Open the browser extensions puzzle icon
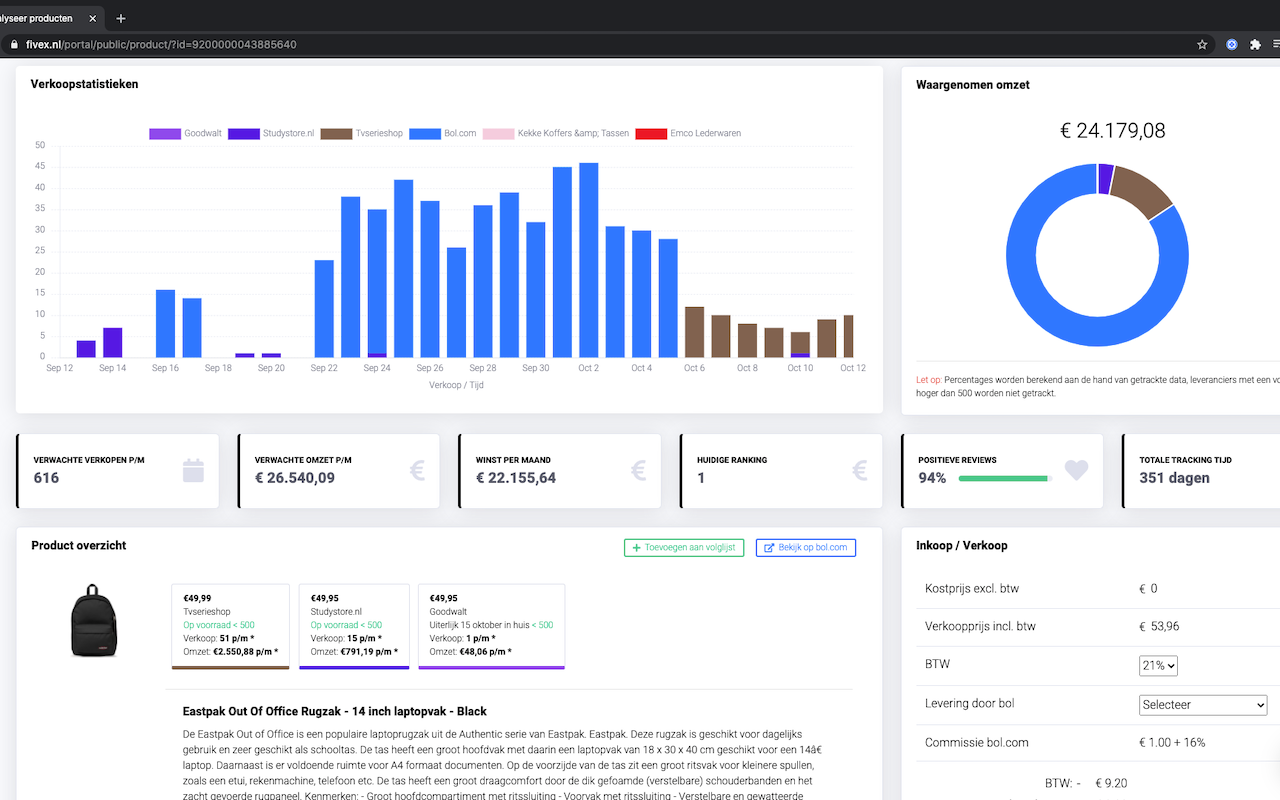This screenshot has height=800, width=1280. pyautogui.click(x=1255, y=44)
